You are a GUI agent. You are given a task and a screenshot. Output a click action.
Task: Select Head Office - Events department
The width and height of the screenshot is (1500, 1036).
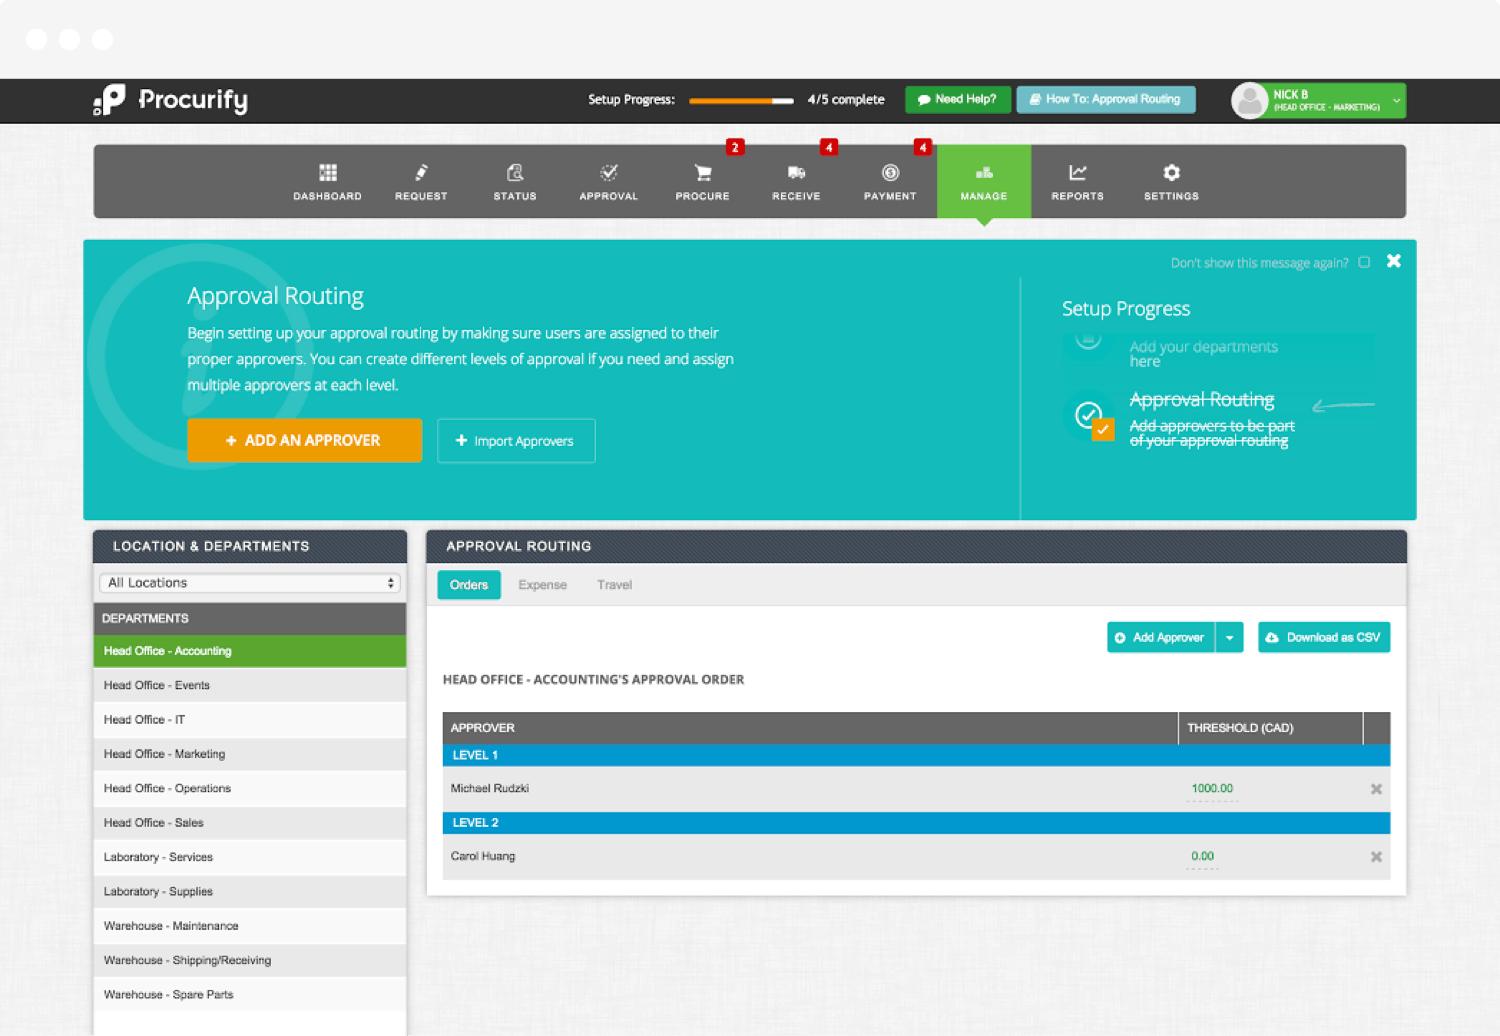(x=250, y=685)
